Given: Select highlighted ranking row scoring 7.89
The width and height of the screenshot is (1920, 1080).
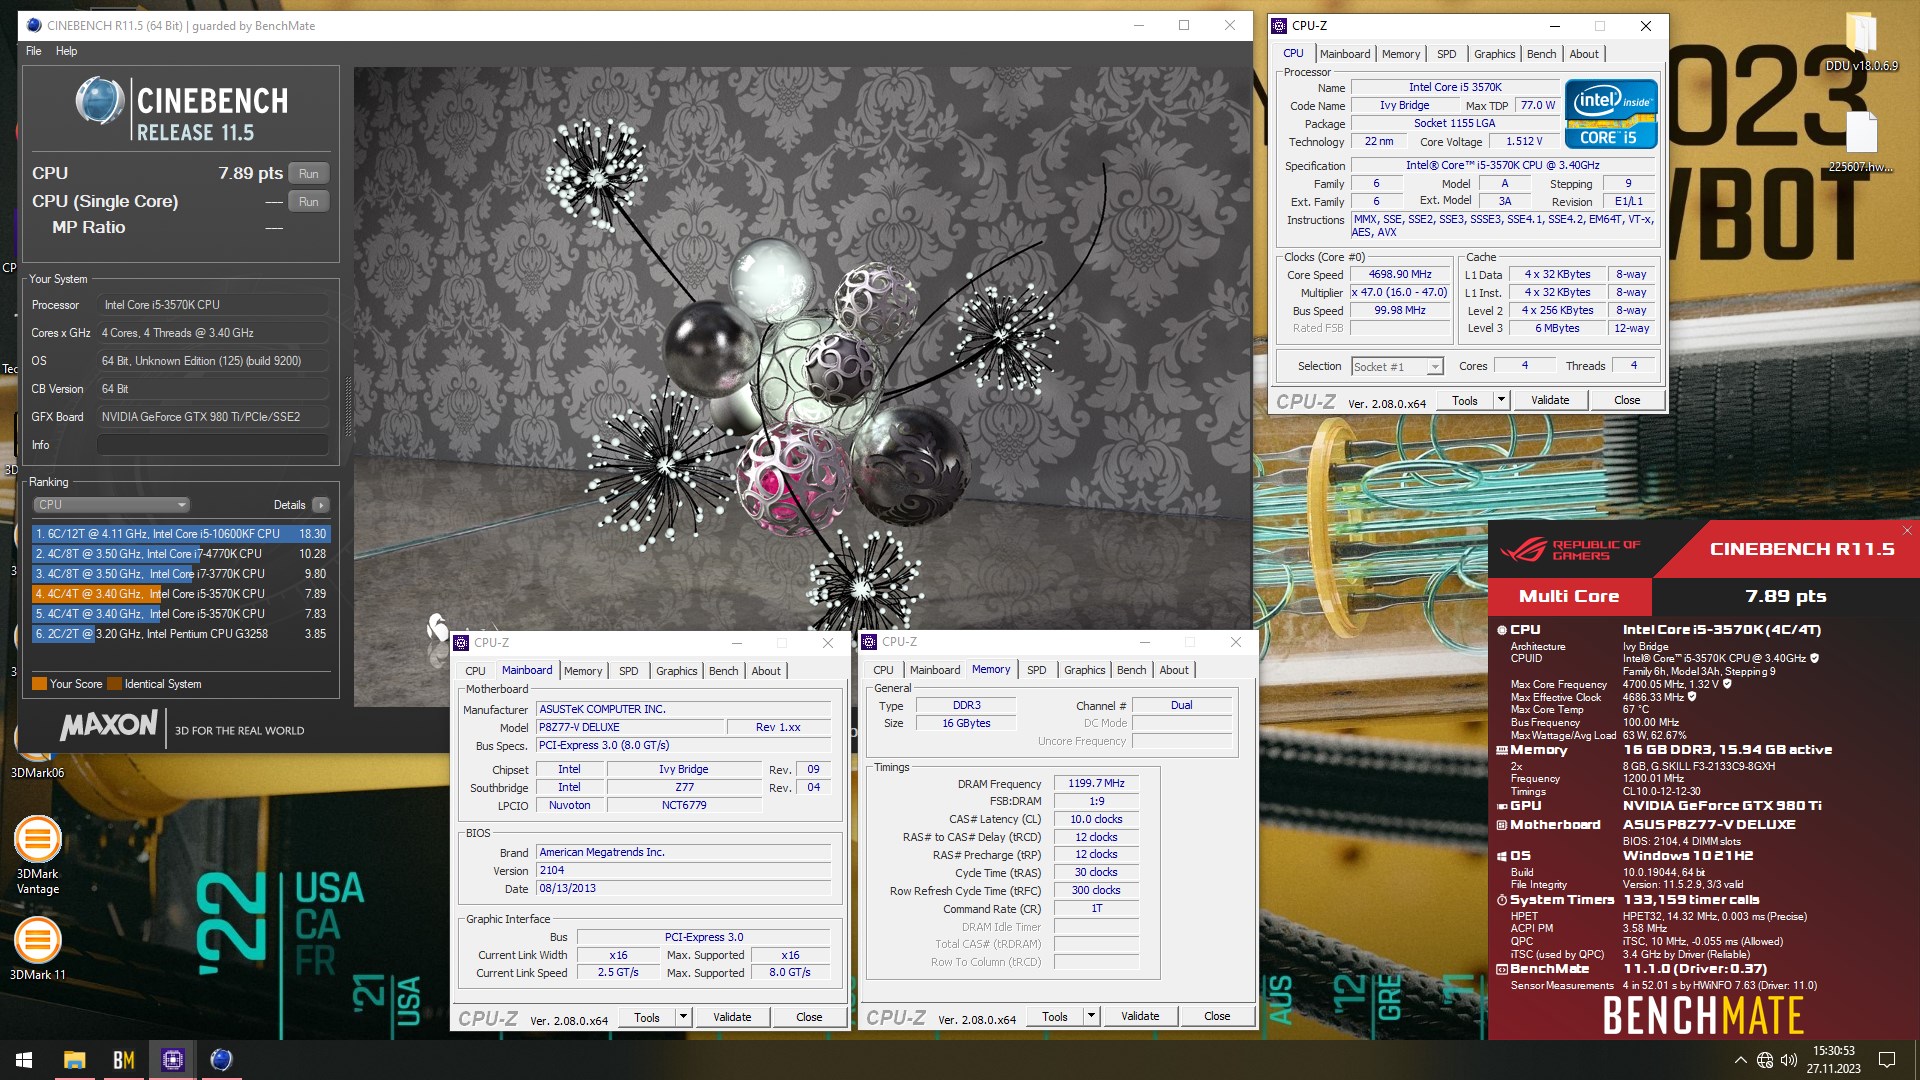Looking at the screenshot, I should (x=181, y=594).
